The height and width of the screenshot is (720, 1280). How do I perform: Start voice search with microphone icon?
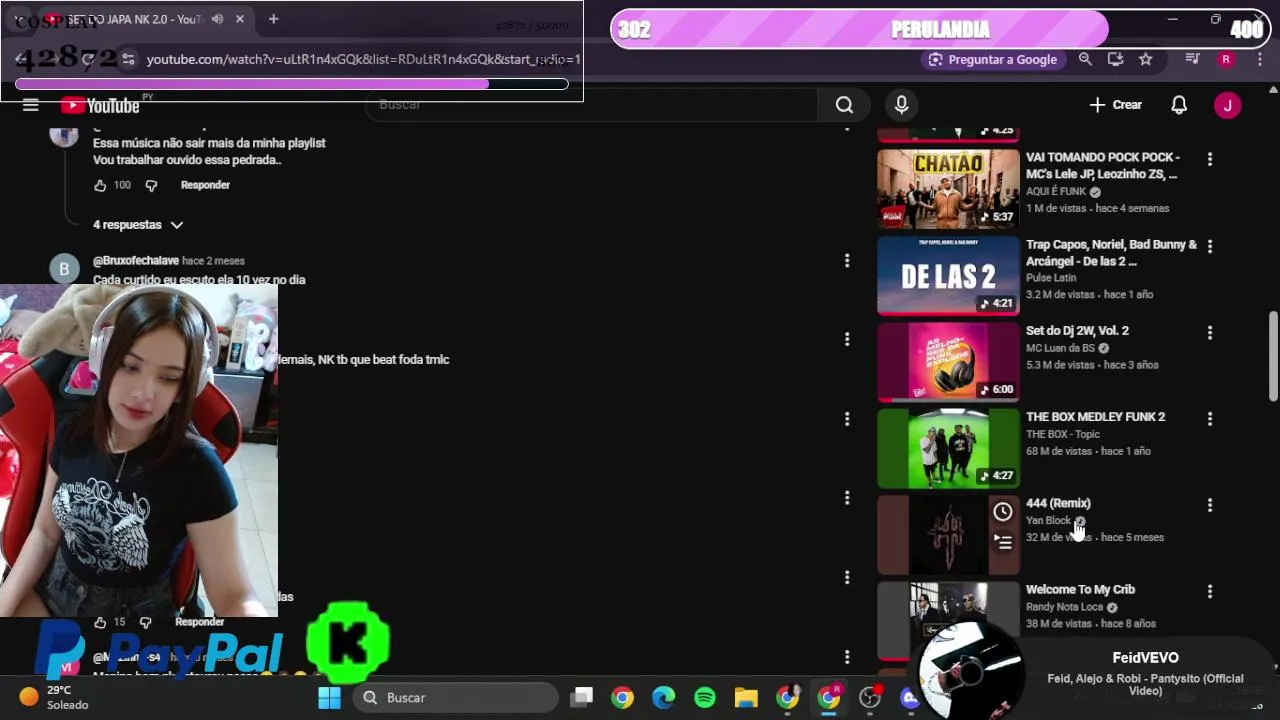(x=901, y=105)
